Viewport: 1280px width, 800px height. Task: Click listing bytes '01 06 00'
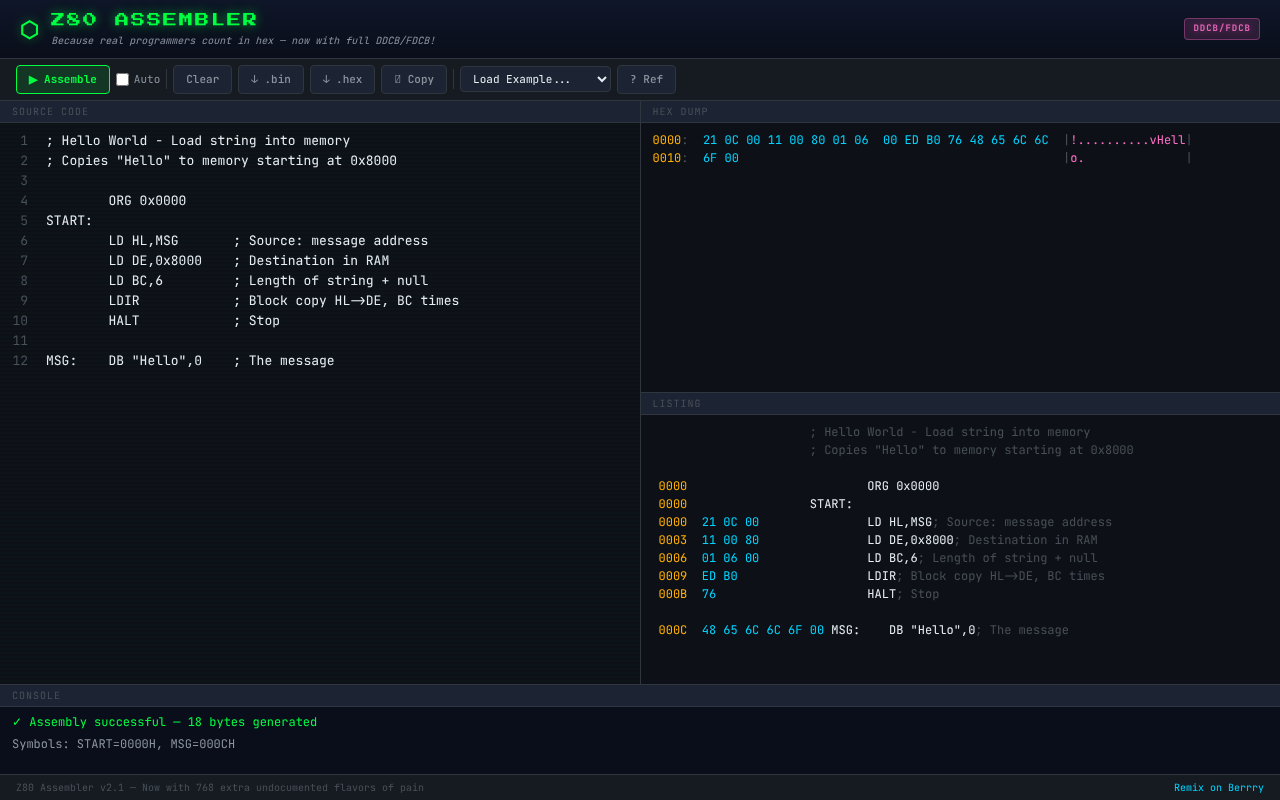(x=730, y=558)
